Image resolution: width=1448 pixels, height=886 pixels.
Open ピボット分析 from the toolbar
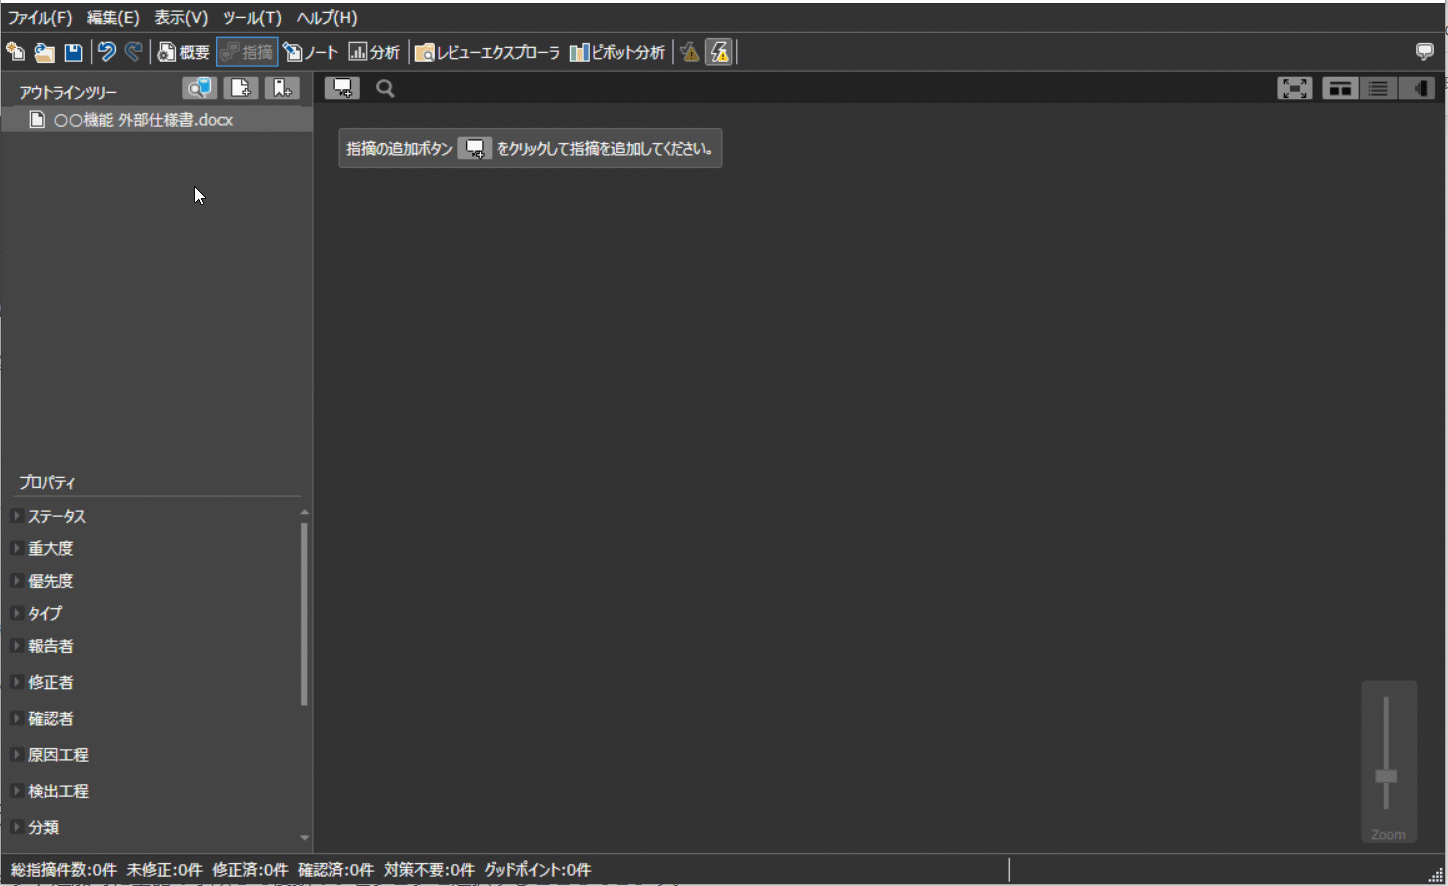click(x=617, y=53)
